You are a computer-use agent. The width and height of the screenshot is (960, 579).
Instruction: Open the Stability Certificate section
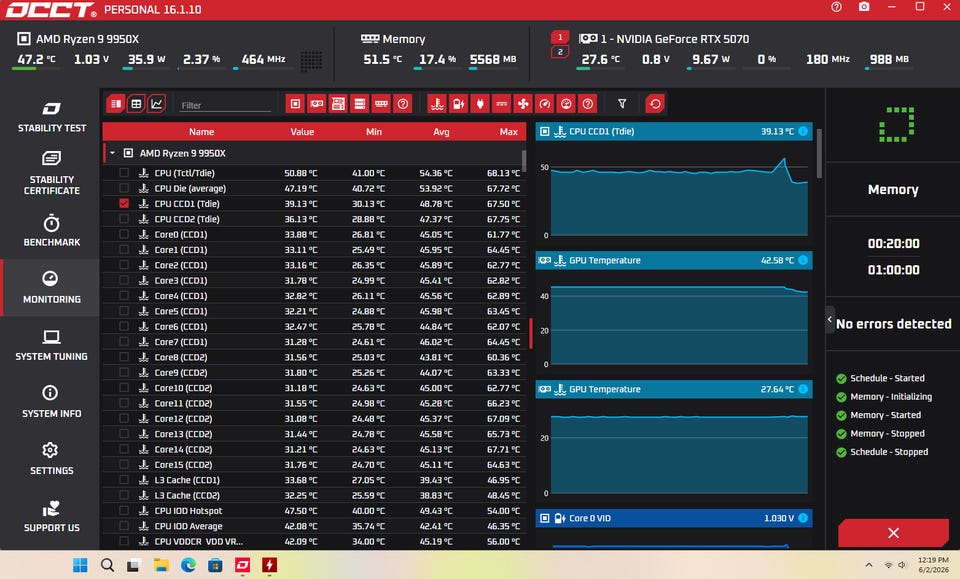[51, 173]
